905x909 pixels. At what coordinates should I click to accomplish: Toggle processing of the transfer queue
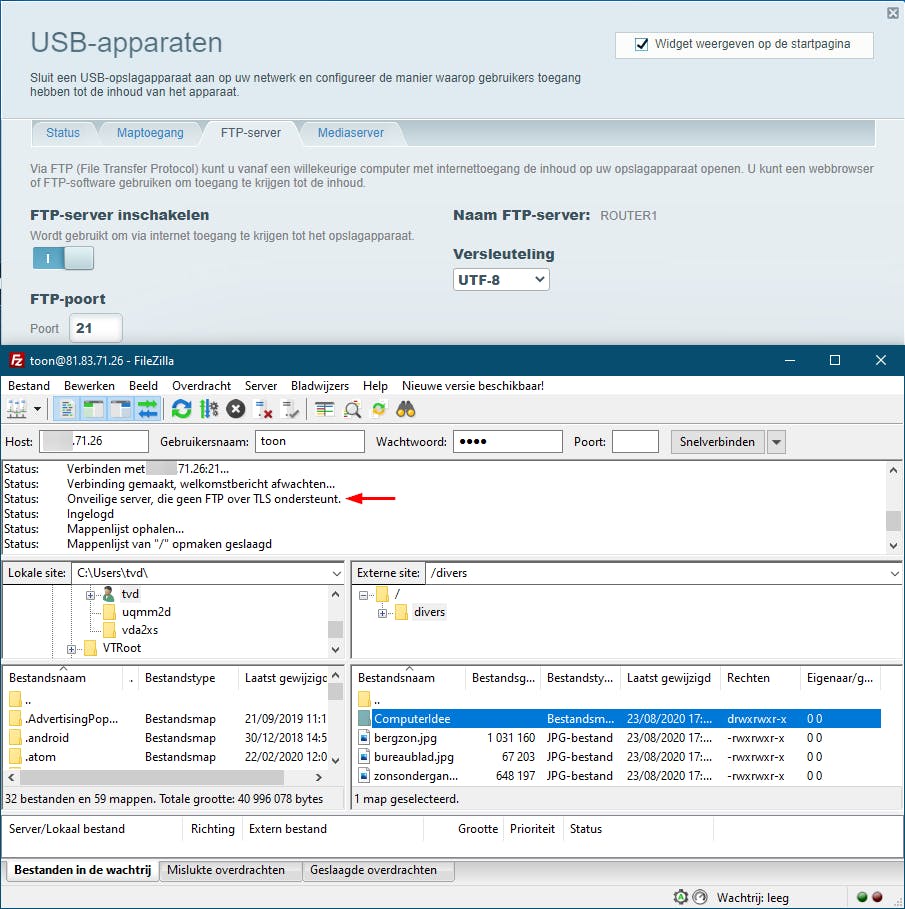[x=209, y=409]
